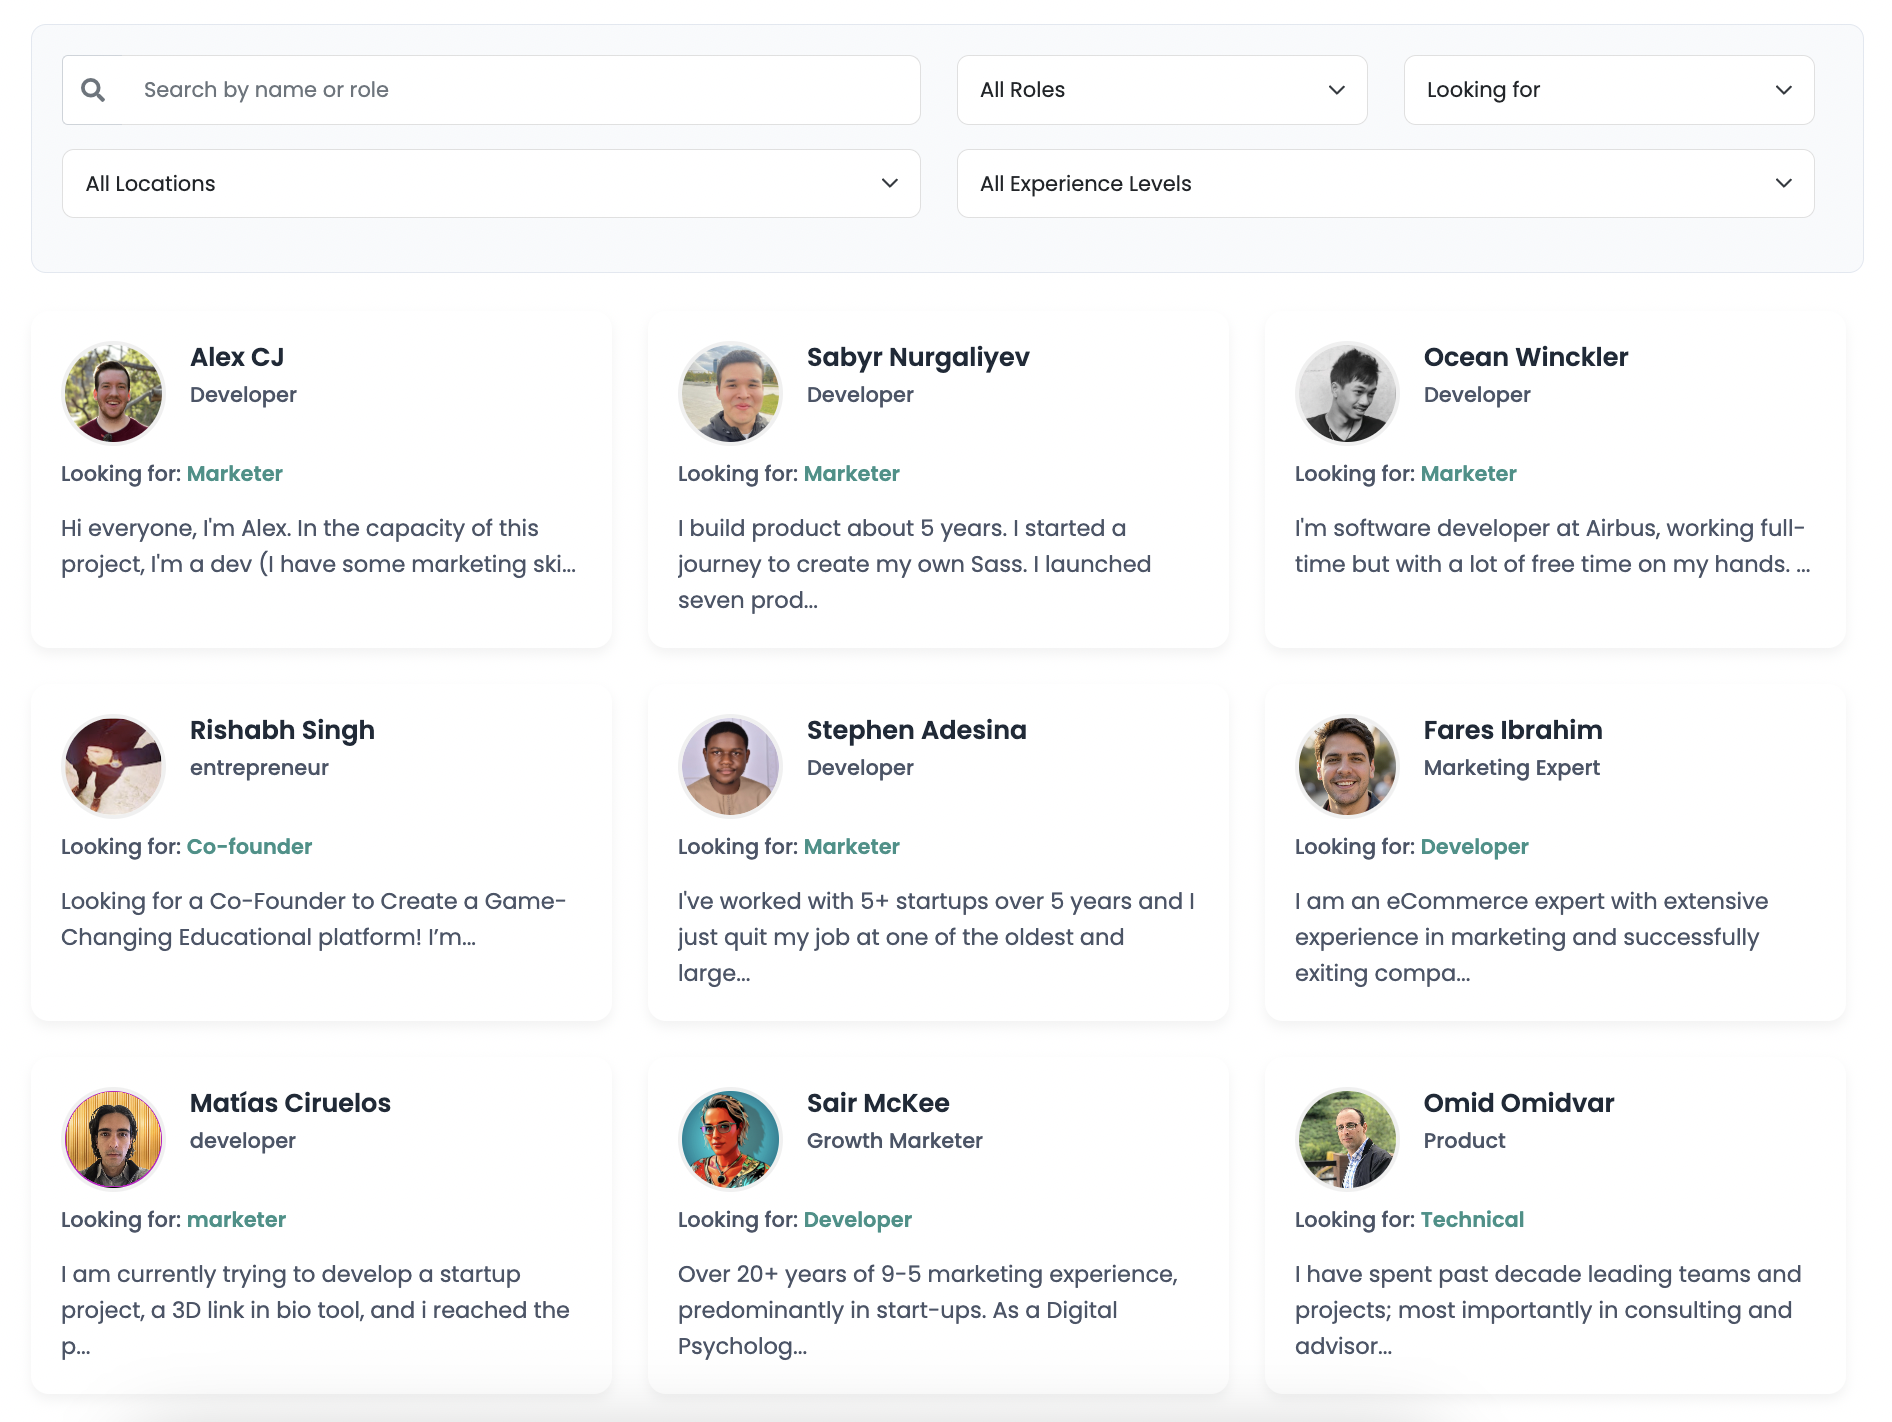The width and height of the screenshot is (1892, 1422).
Task: Click Fares Ibrahim's profile photo
Action: coord(1347,765)
